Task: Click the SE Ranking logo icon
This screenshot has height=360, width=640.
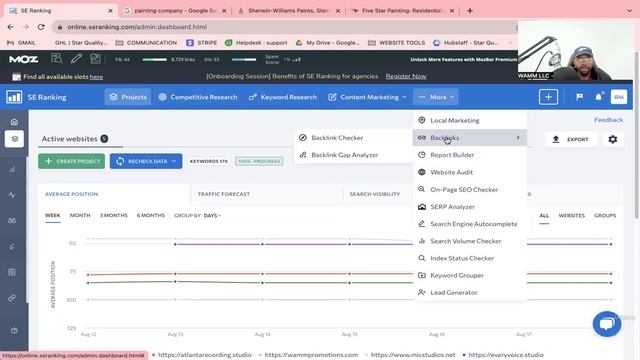Action: (x=14, y=97)
